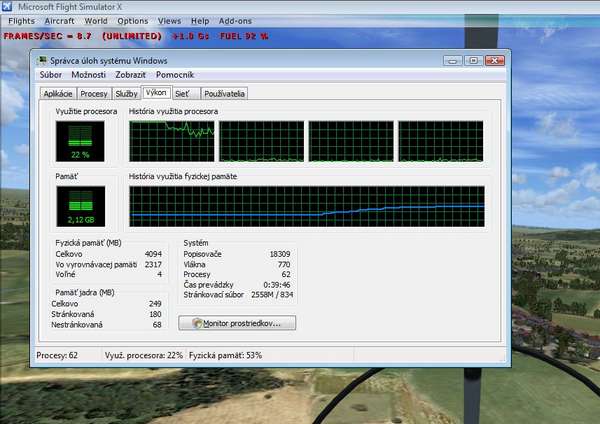600x424 pixels.
Task: Click the Využitie procesora label
Action: coord(86,111)
